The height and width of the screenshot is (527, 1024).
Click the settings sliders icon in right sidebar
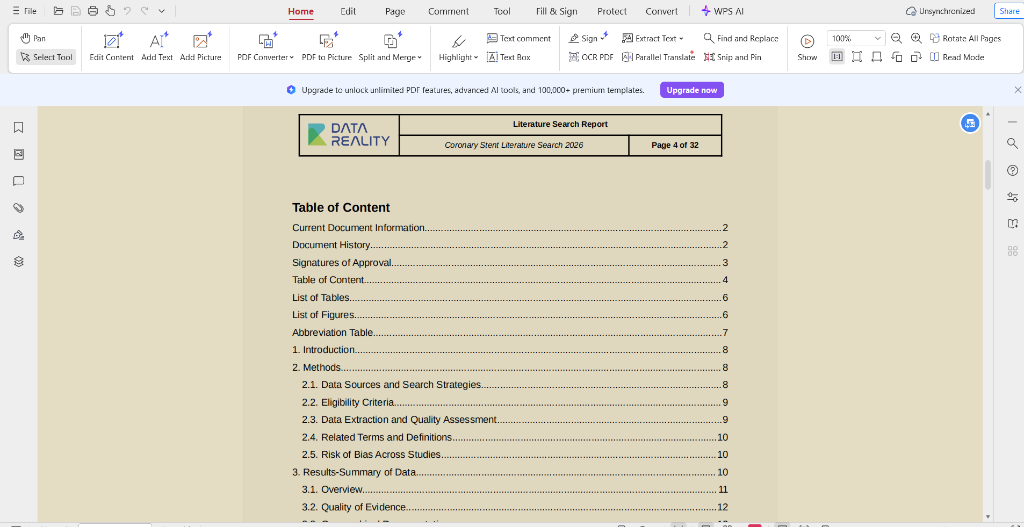tap(1012, 197)
